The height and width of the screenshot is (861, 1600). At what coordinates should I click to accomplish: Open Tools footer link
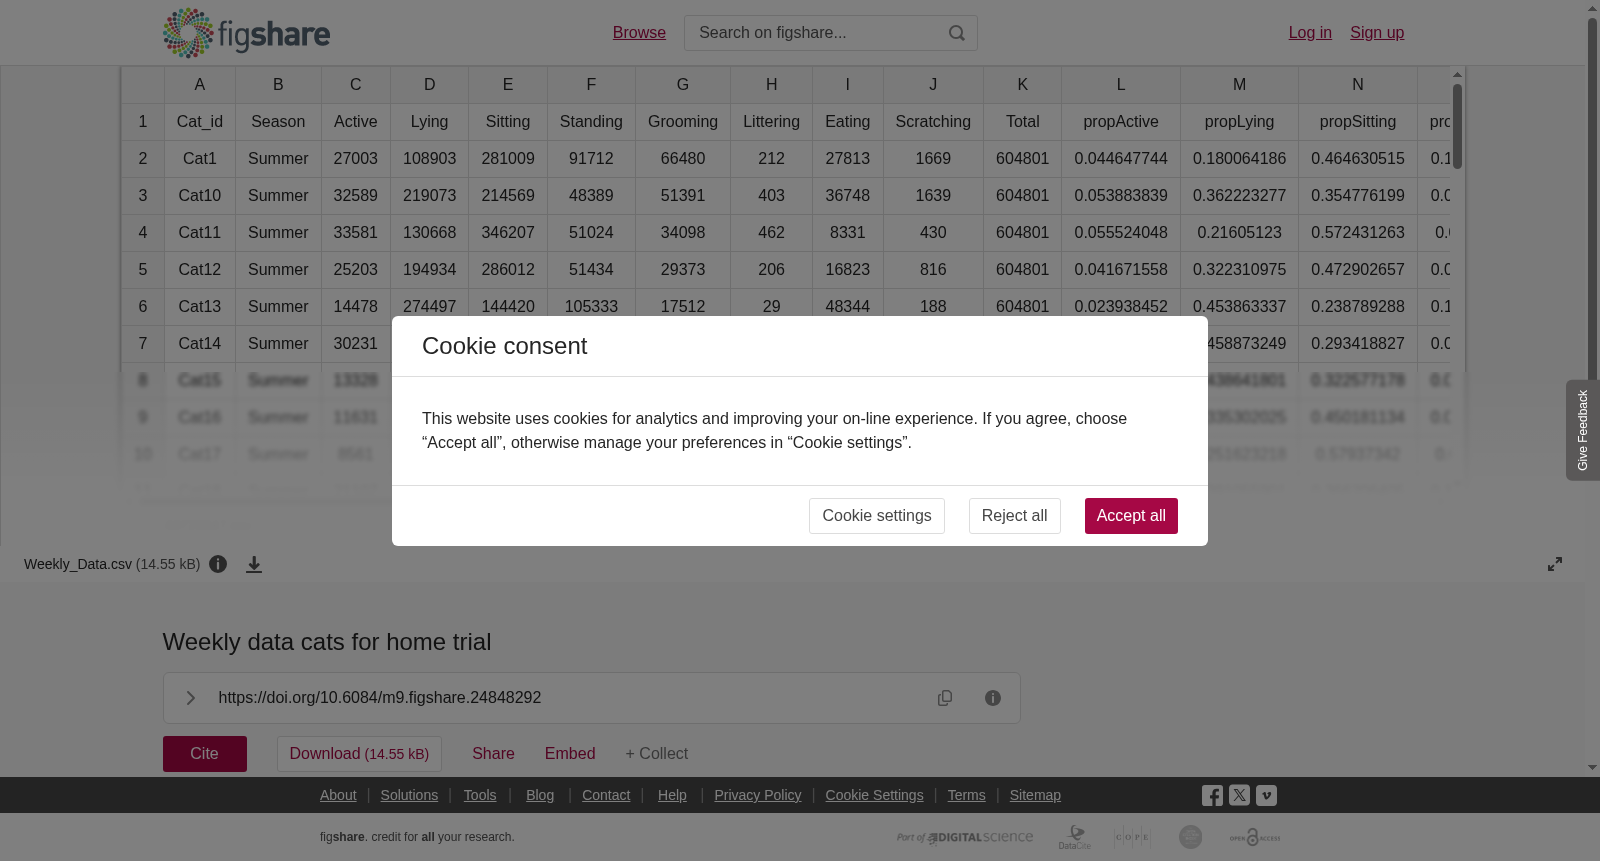(480, 795)
